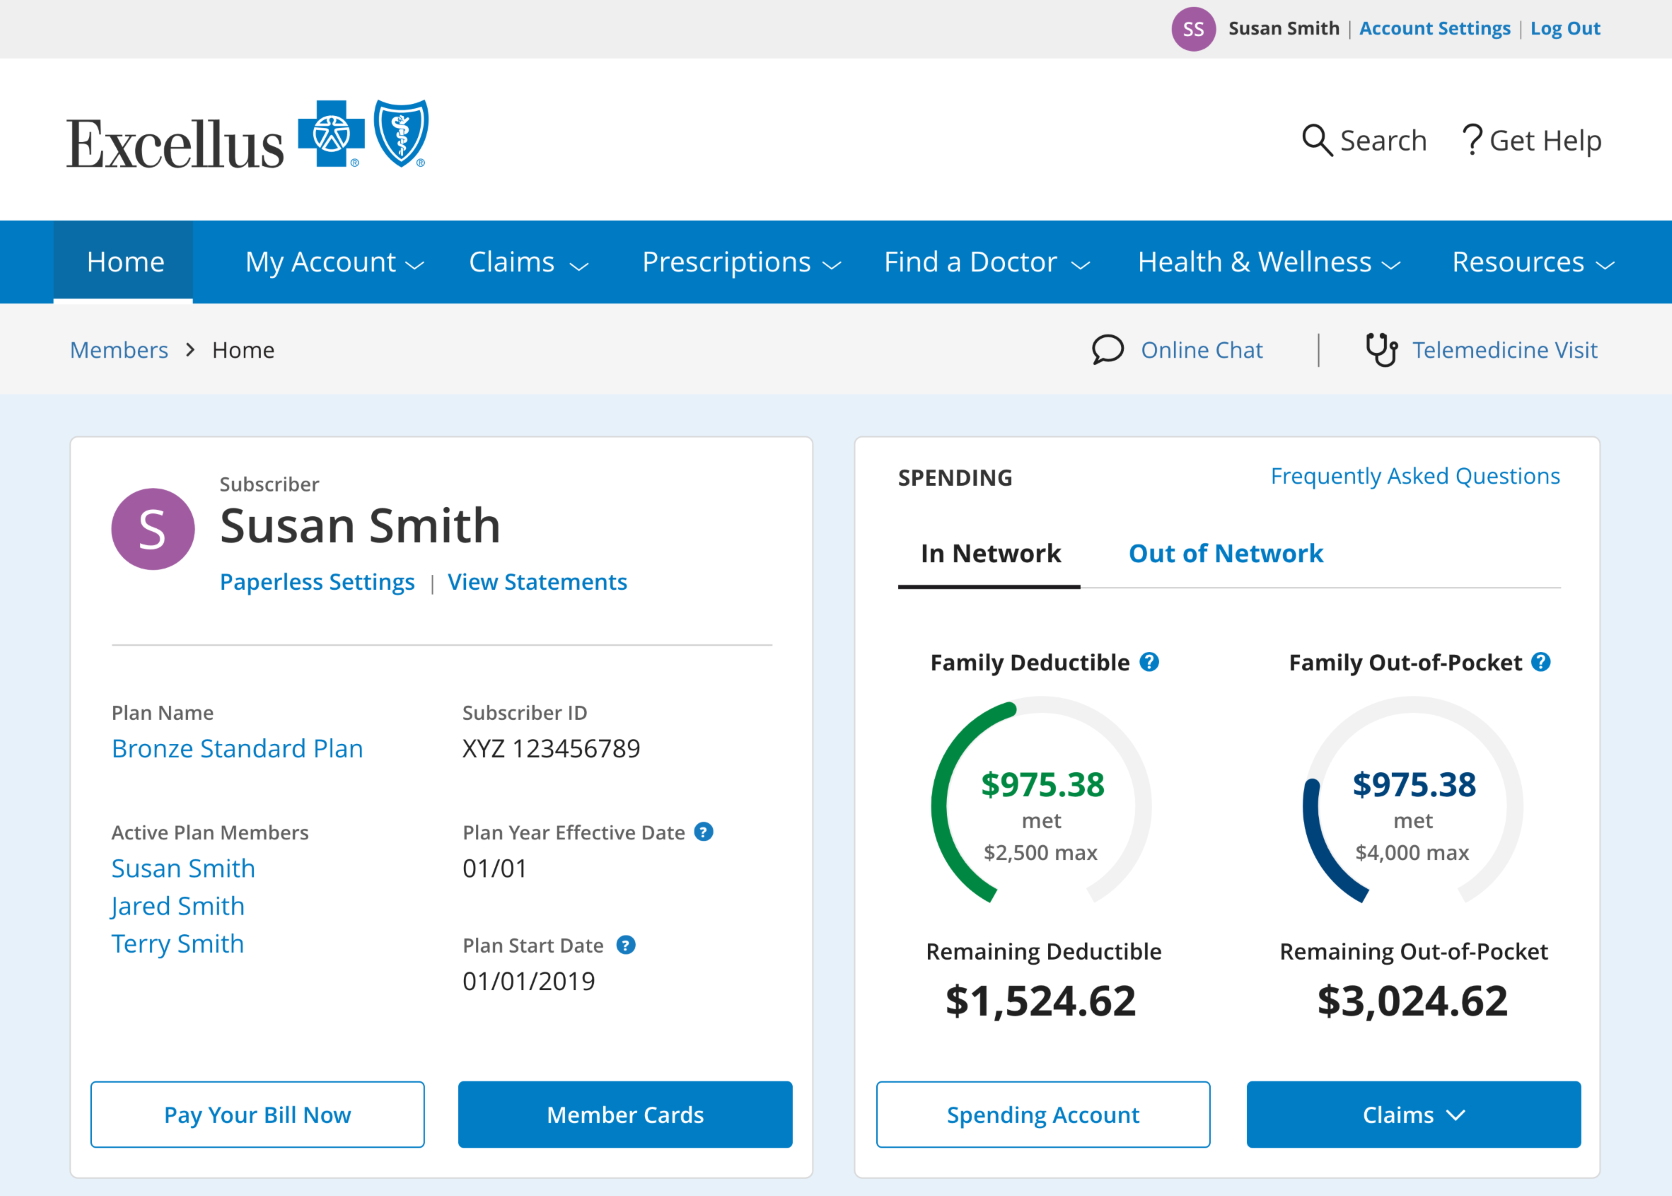Click the purple S subscriber avatar
Image resolution: width=1672 pixels, height=1196 pixels.
pos(153,529)
